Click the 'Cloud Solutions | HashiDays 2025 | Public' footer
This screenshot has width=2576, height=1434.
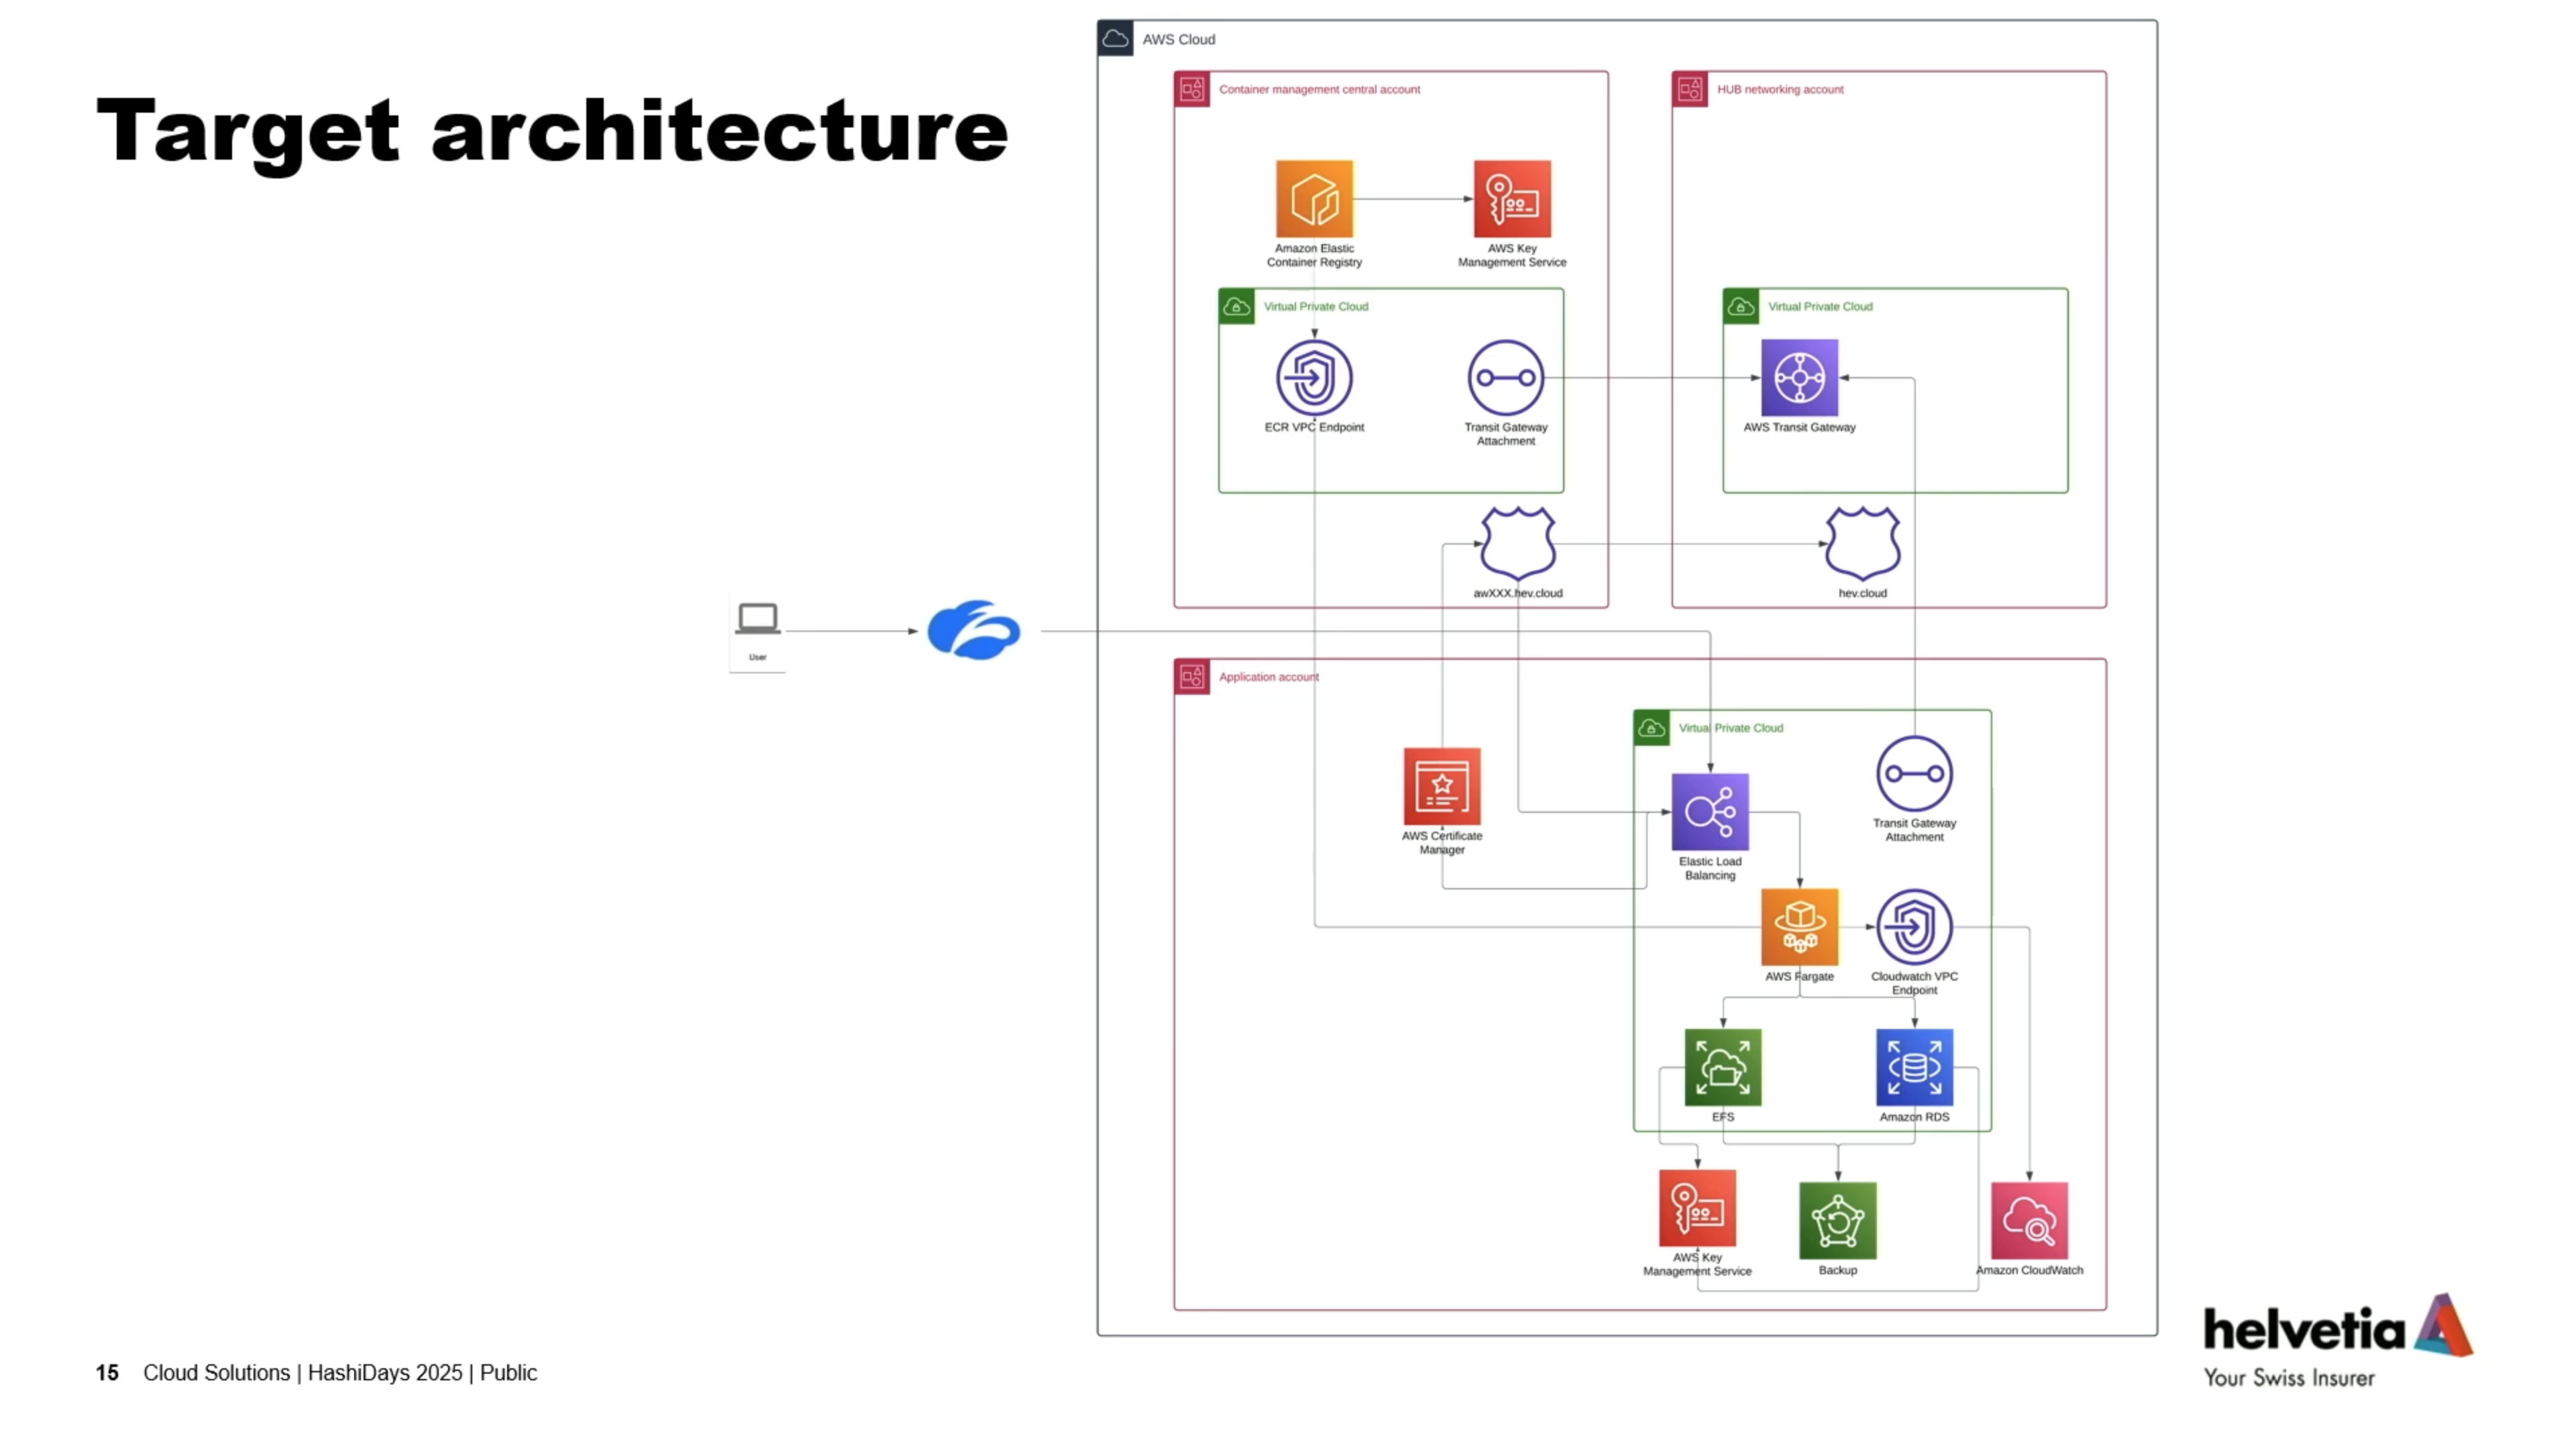(x=340, y=1373)
